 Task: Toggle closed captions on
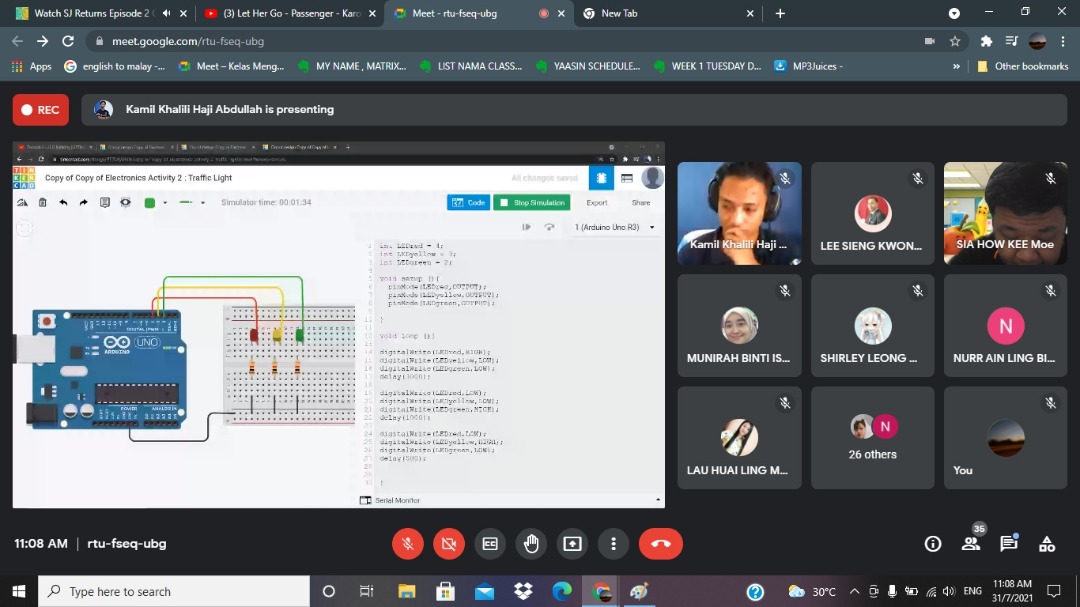[x=490, y=544]
